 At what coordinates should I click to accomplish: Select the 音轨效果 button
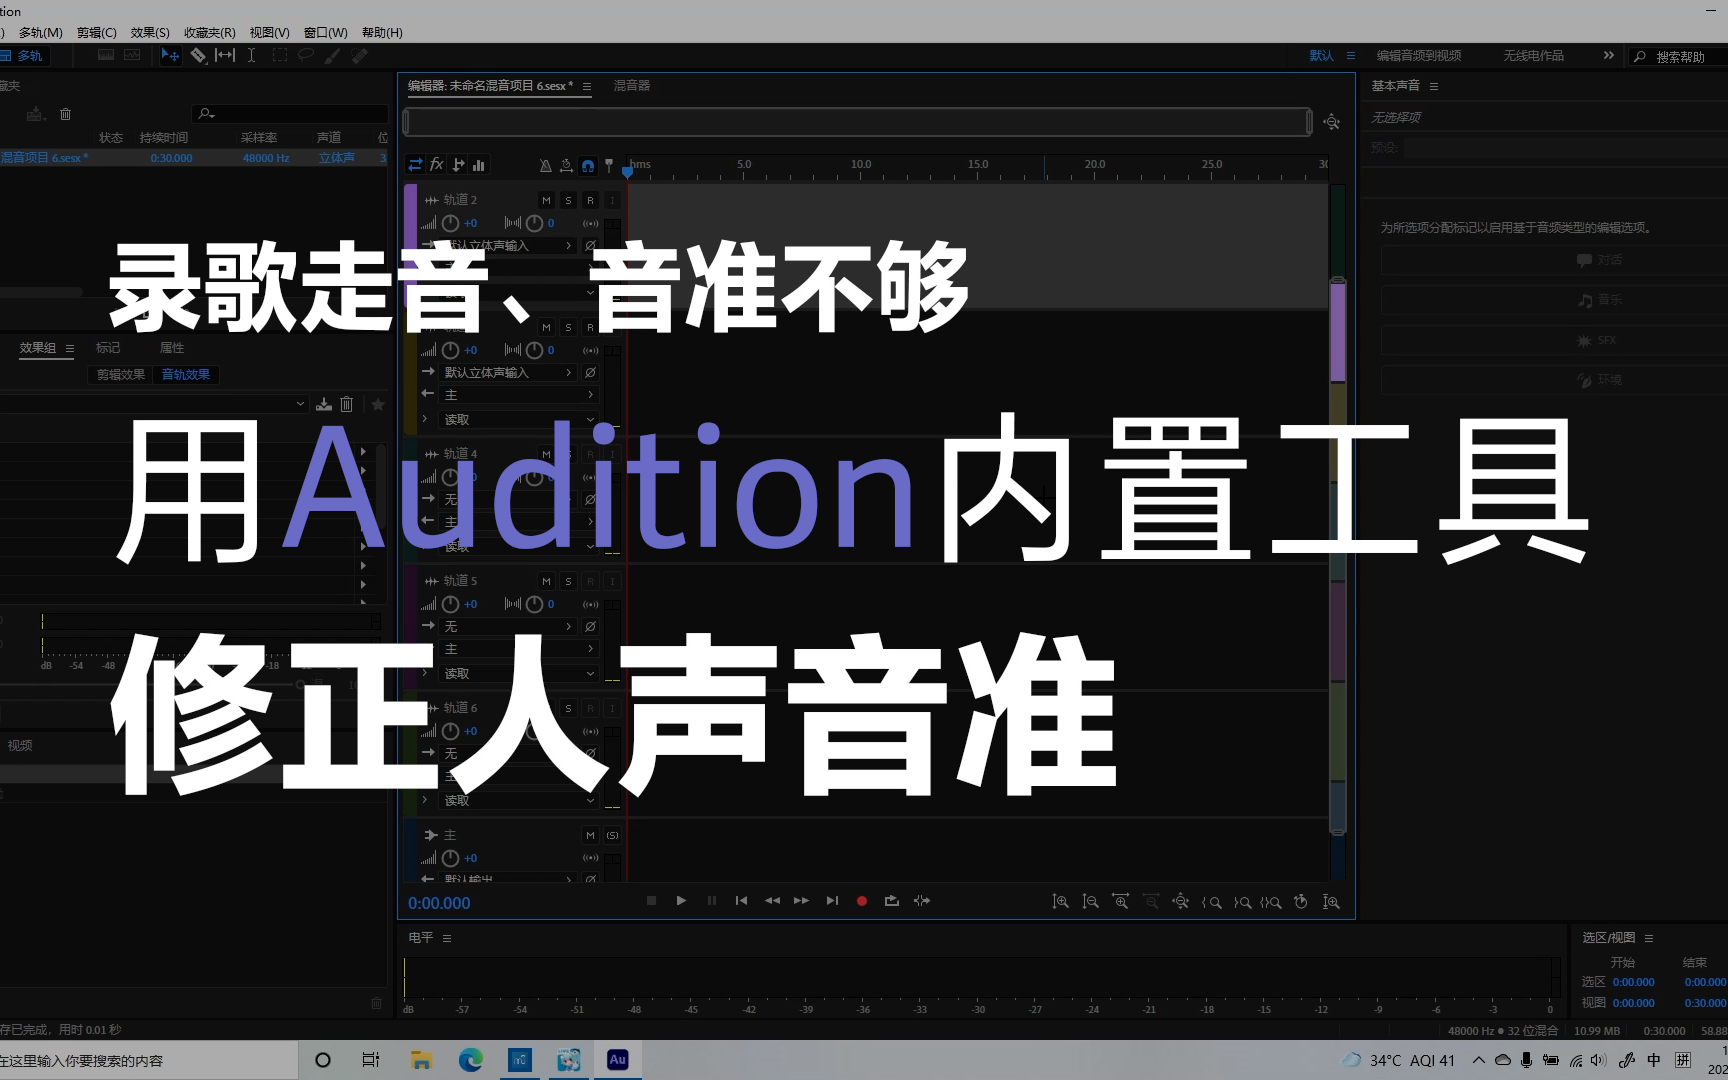tap(186, 375)
